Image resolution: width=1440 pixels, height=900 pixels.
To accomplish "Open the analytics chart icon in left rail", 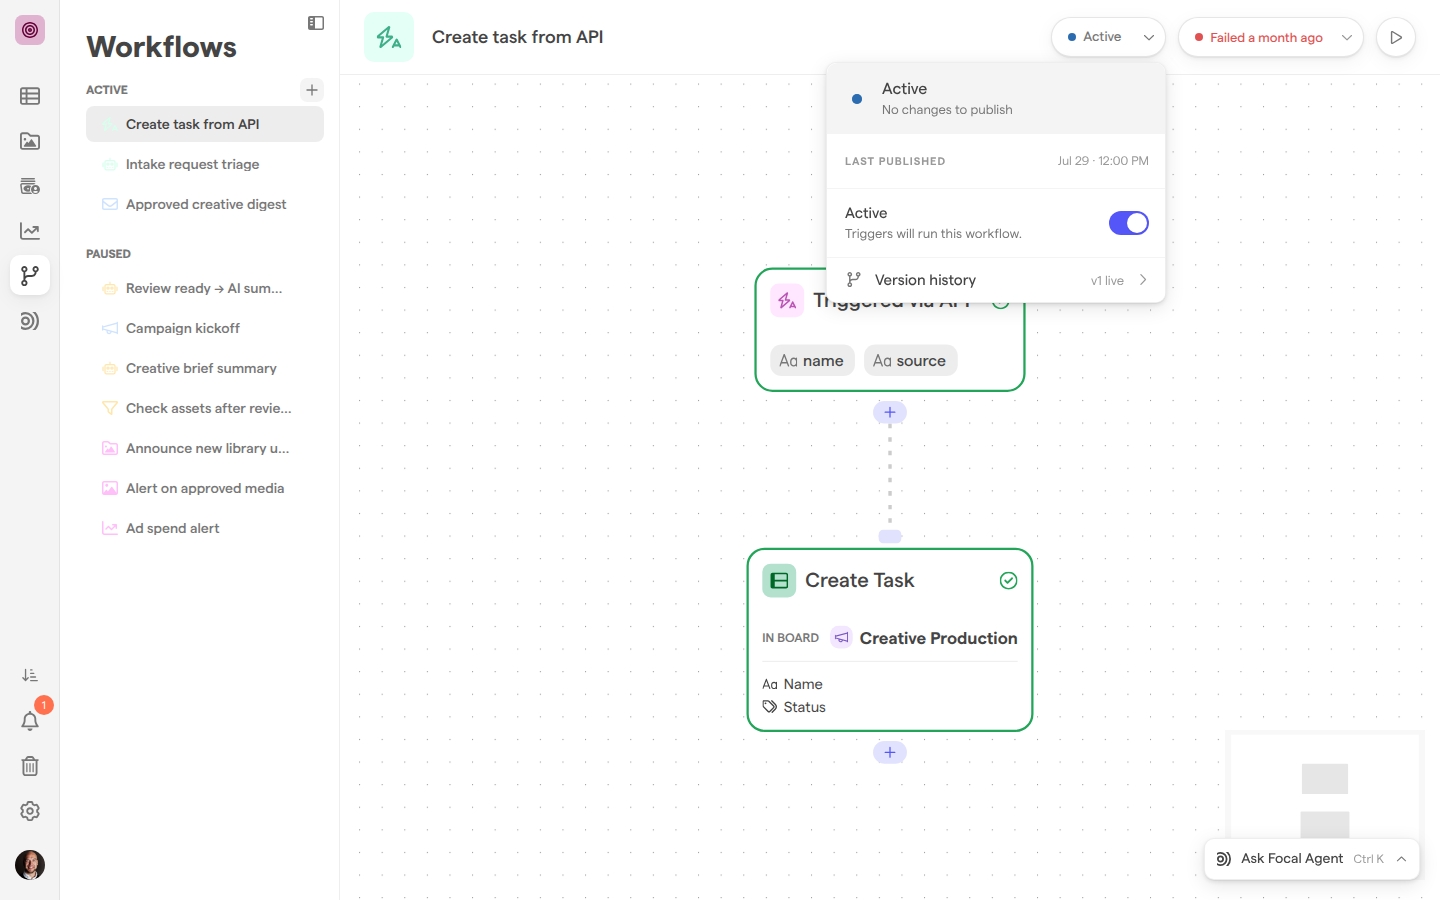I will pos(30,231).
